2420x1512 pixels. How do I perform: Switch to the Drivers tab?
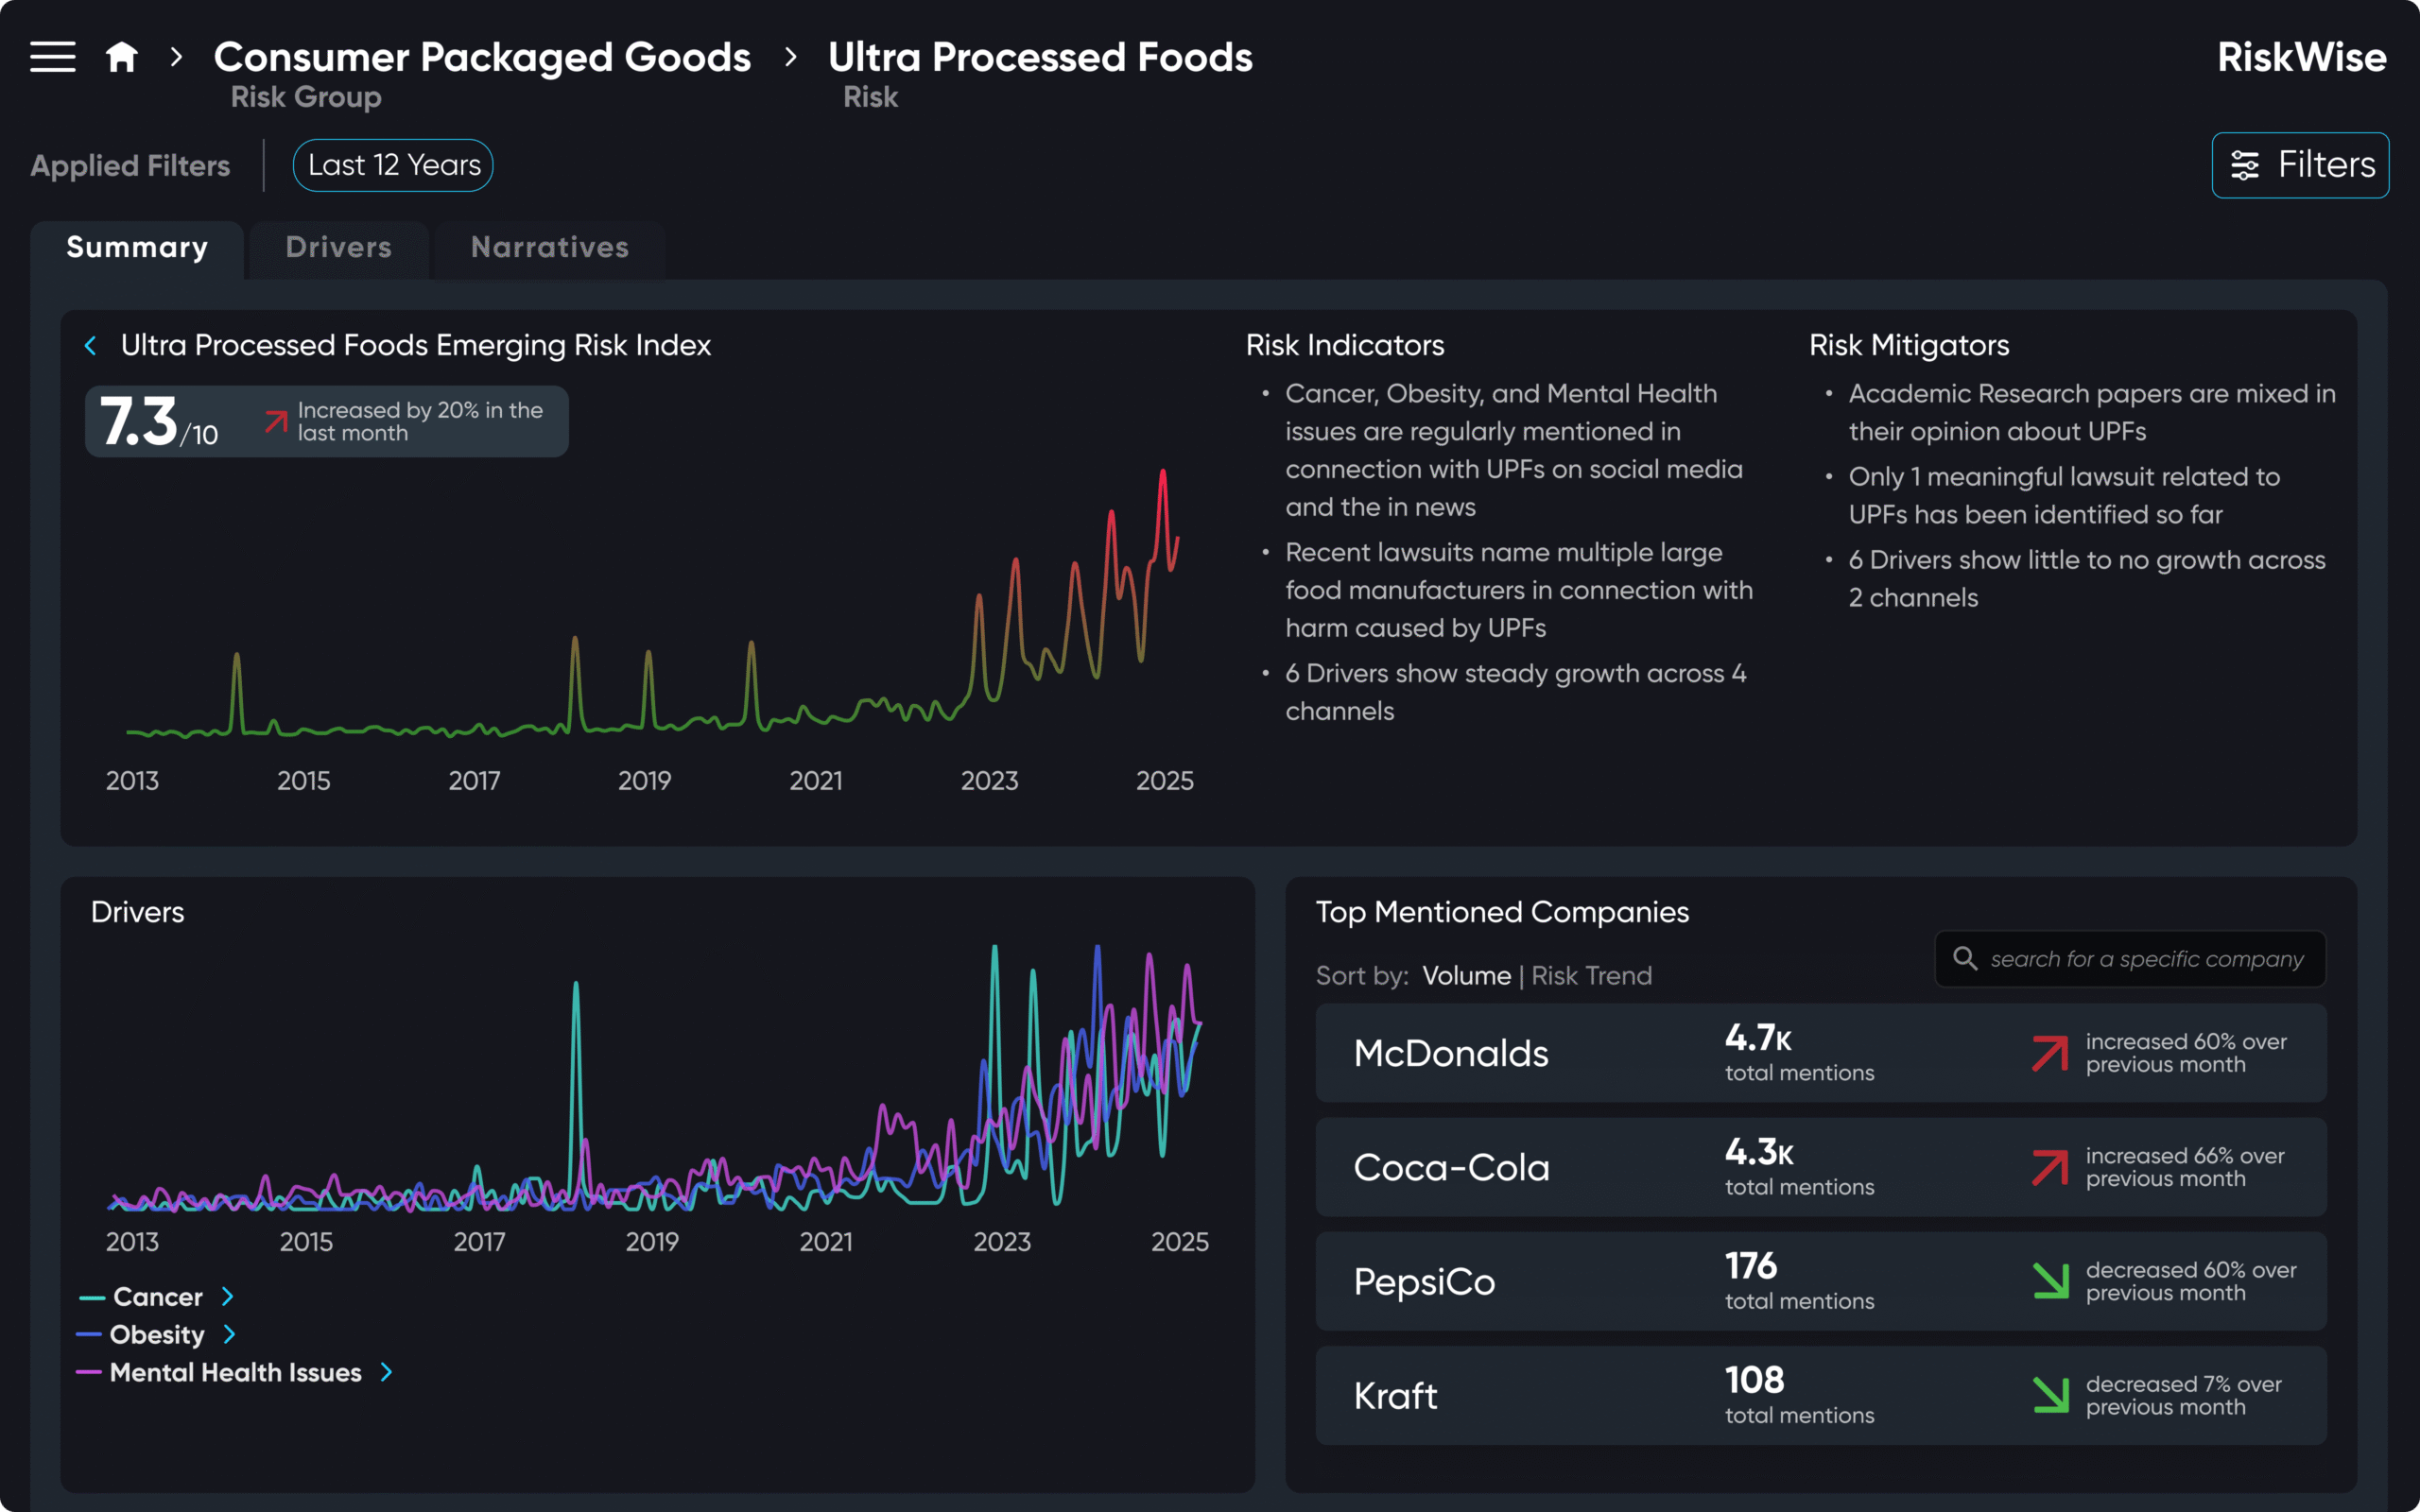coord(338,247)
